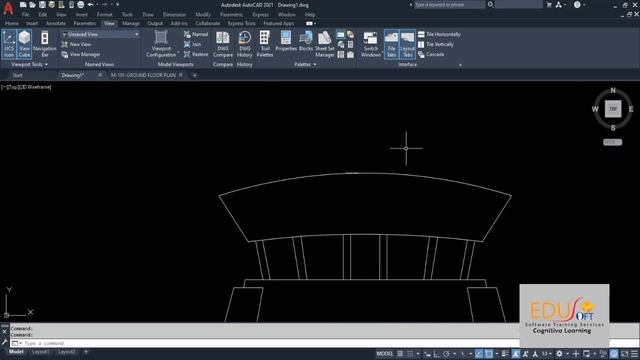Switch to the Home ribbon tab
This screenshot has width=640, height=360.
11,24
